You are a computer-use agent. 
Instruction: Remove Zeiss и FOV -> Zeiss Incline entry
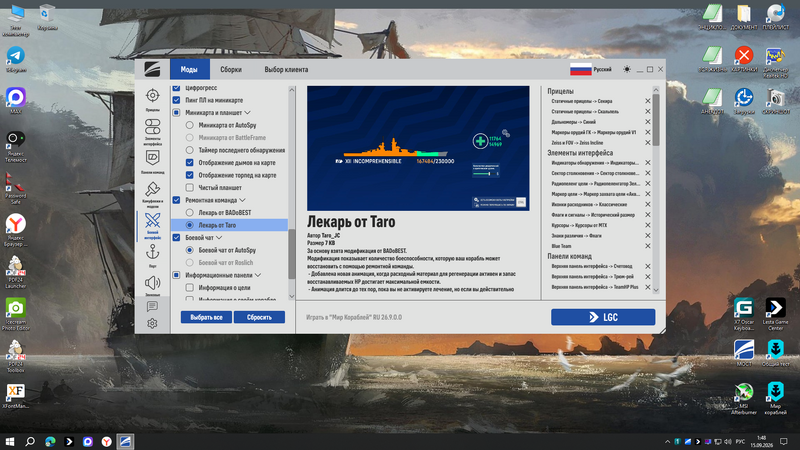pyautogui.click(x=647, y=143)
